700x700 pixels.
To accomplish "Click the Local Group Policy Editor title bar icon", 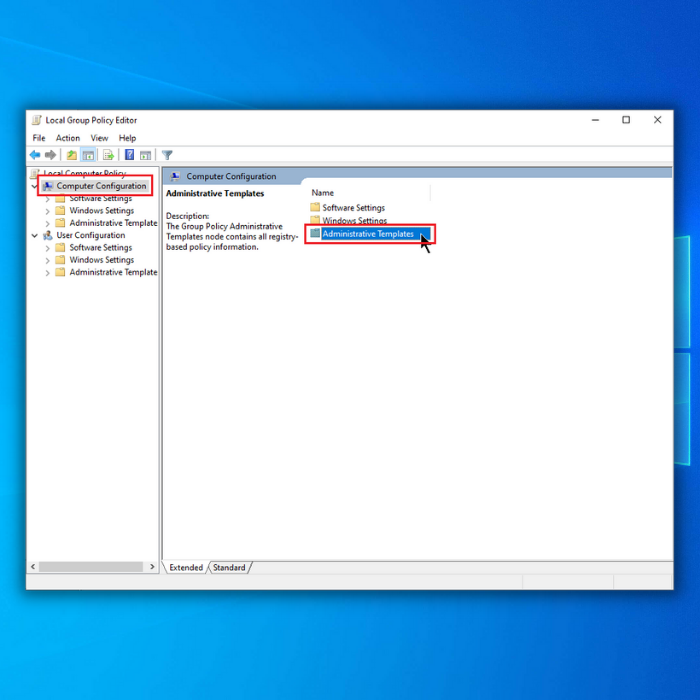I will coord(37,120).
